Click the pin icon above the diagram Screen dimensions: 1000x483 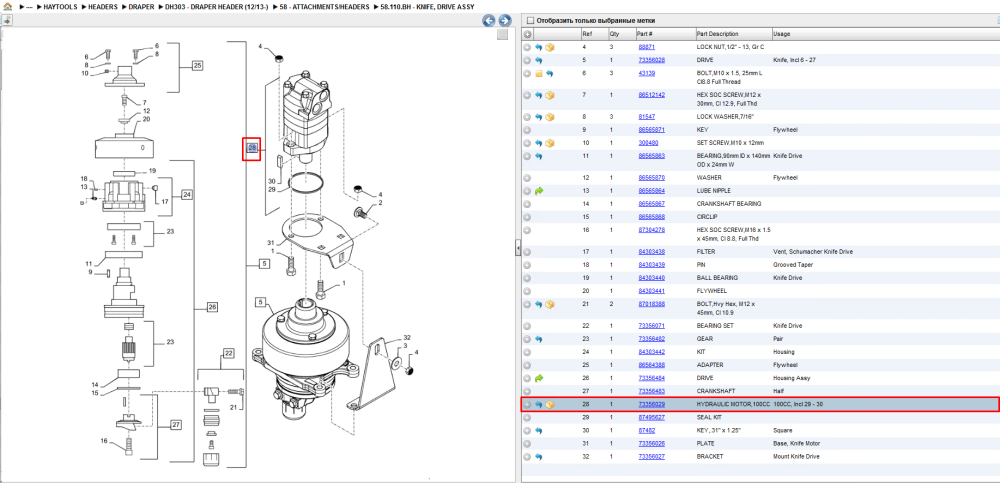click(7, 20)
